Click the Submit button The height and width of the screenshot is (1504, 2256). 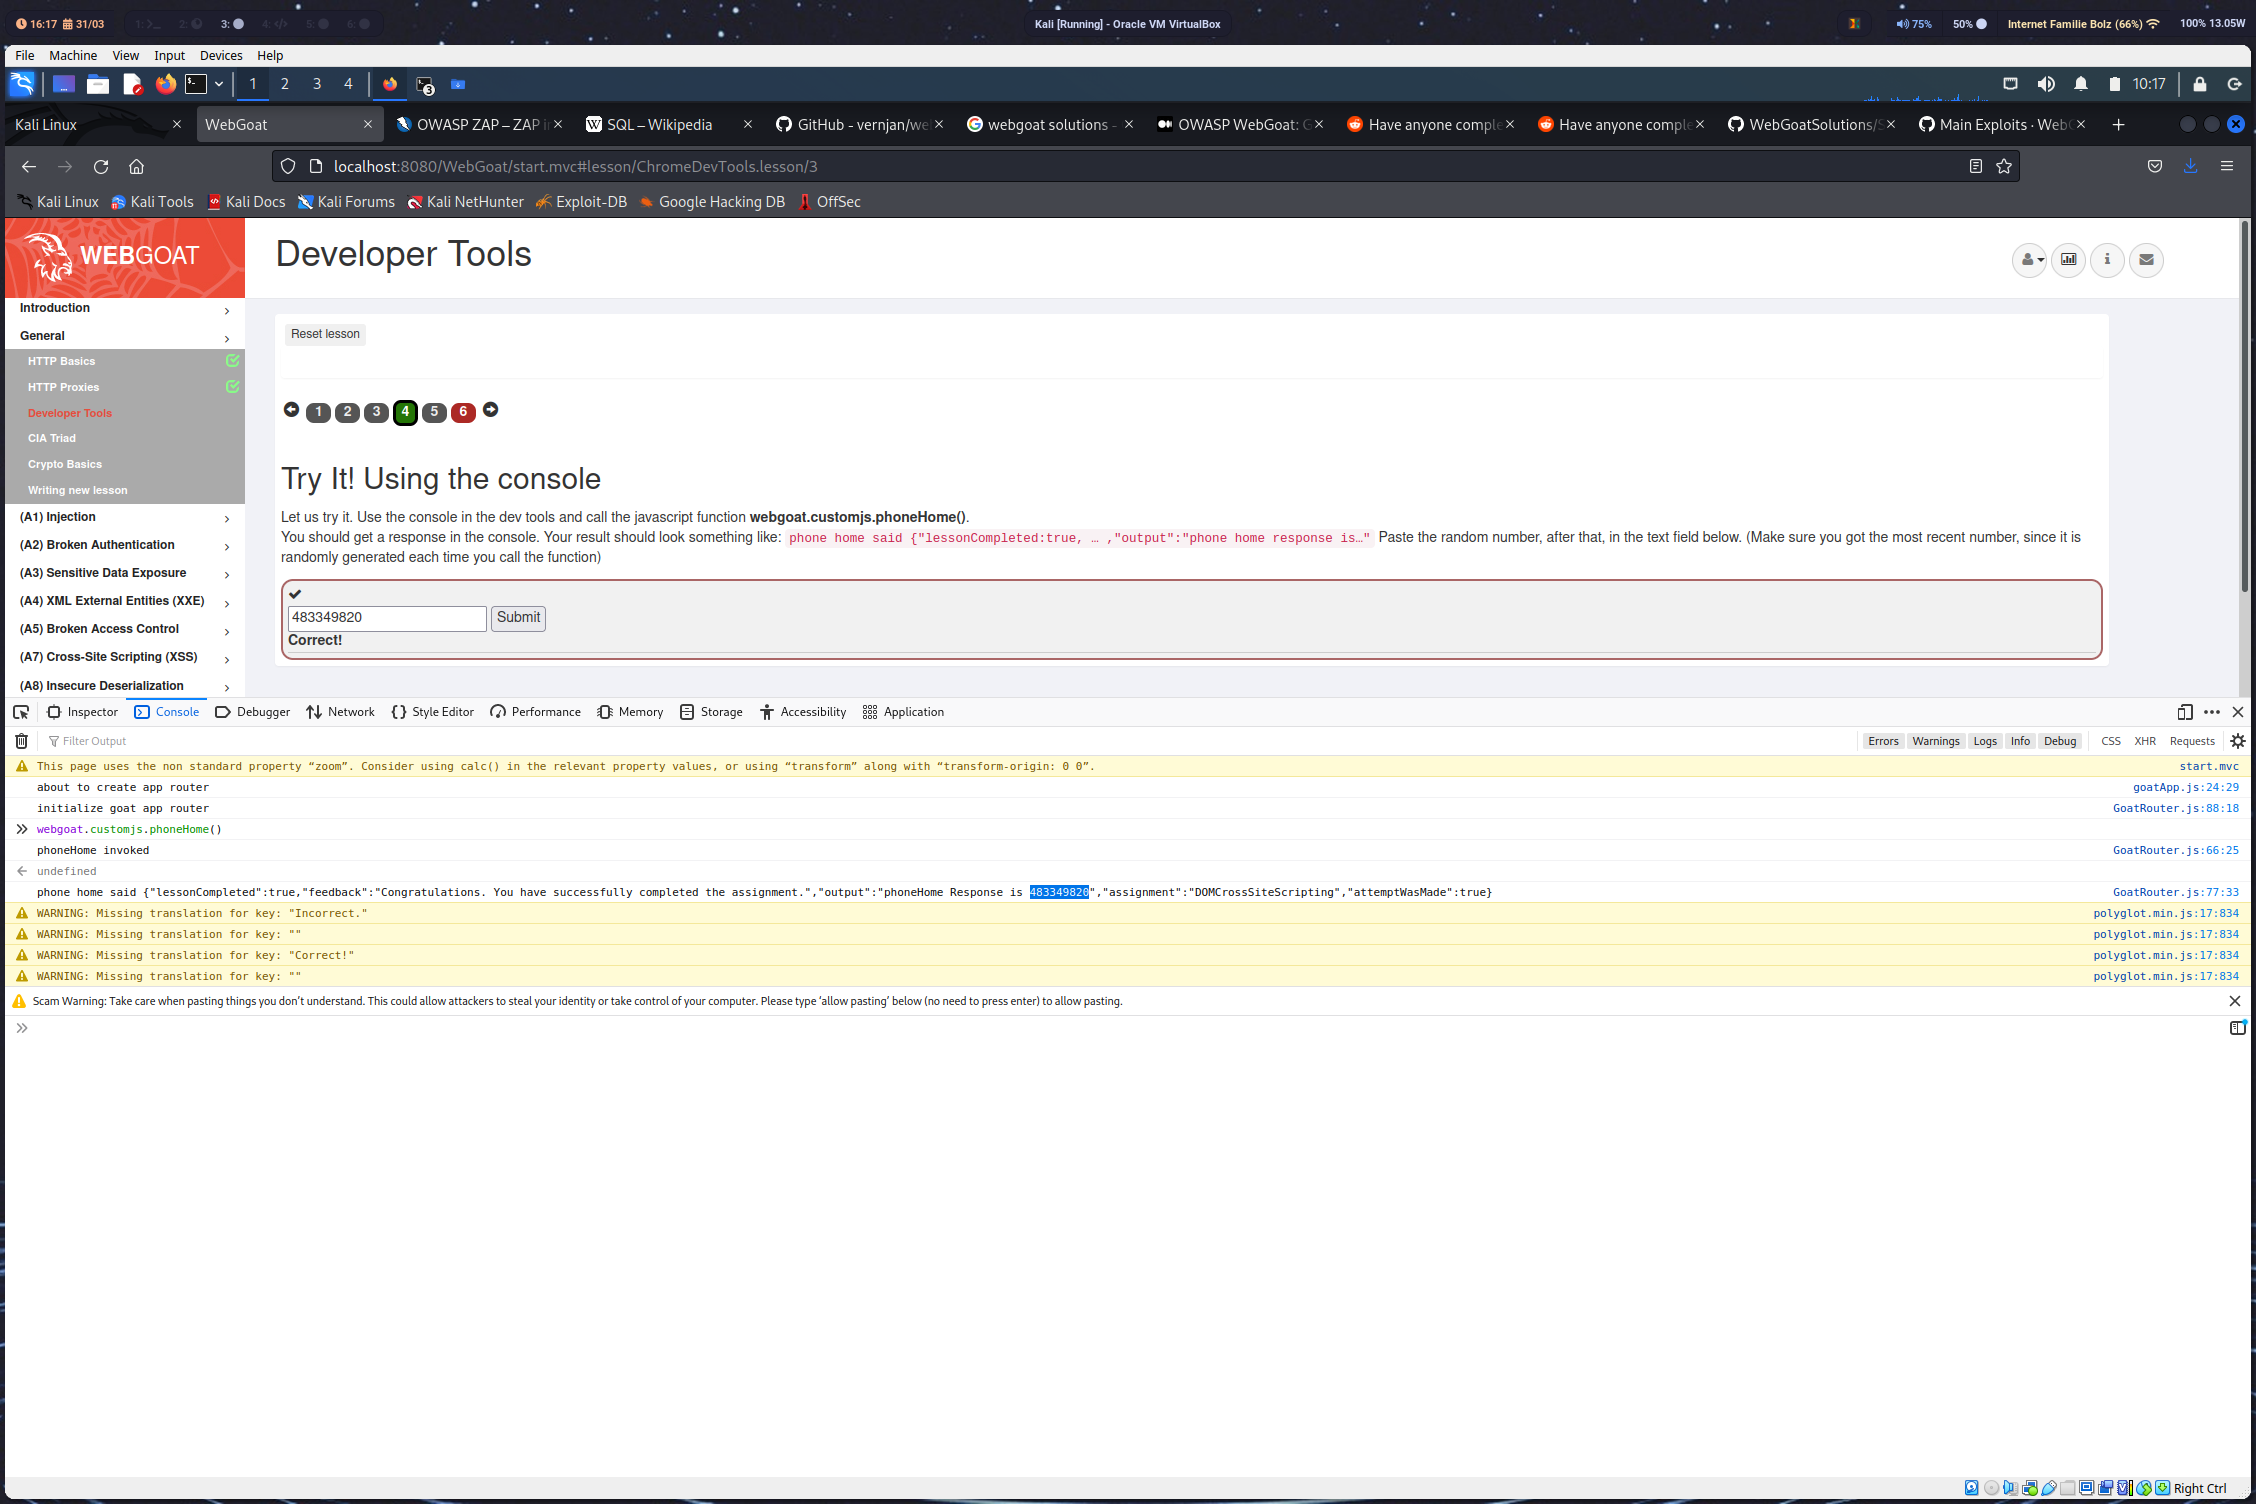pos(518,618)
